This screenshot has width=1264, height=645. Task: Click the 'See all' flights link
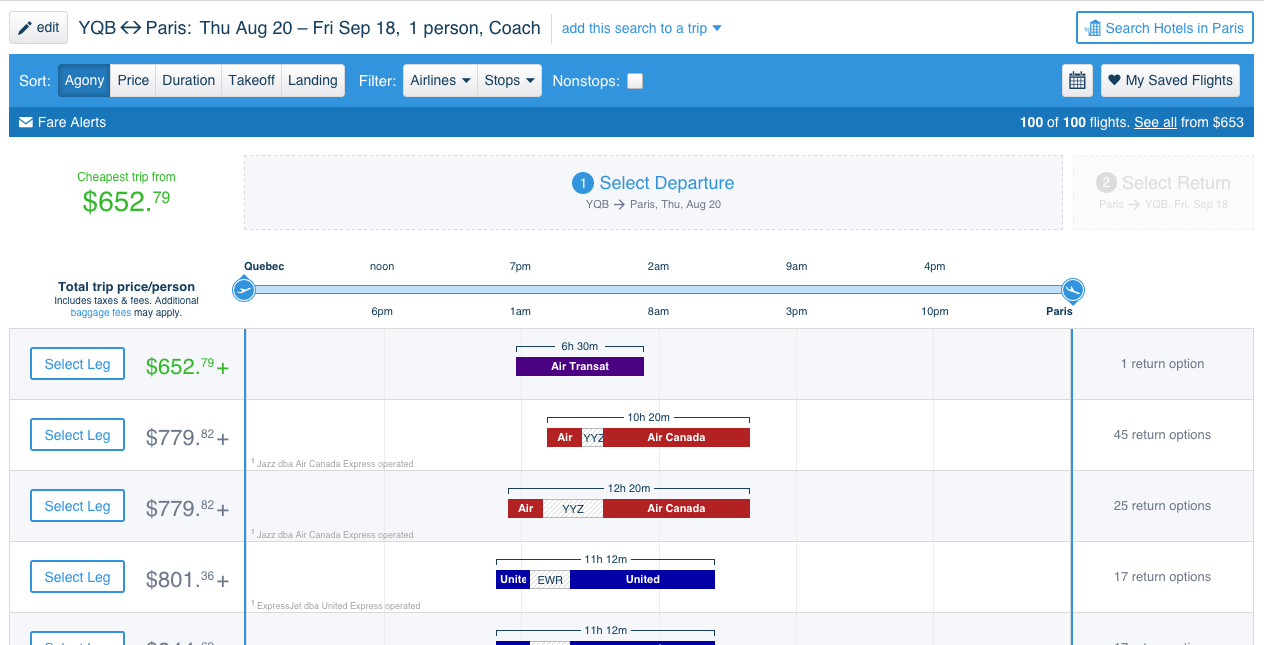coord(1155,122)
